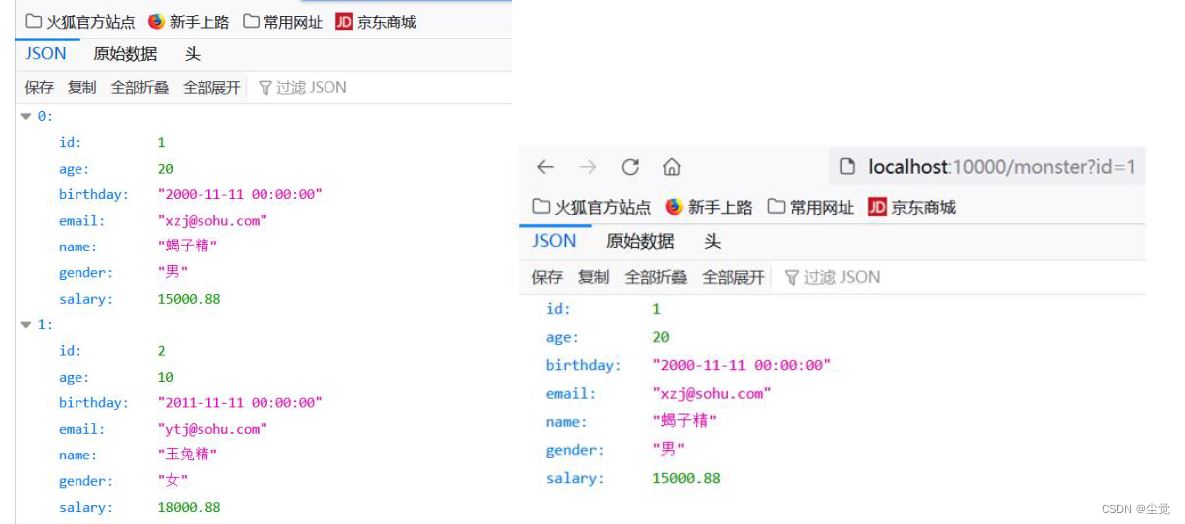Switch to JSON tab in right window
The width and height of the screenshot is (1185, 524).
tap(554, 241)
